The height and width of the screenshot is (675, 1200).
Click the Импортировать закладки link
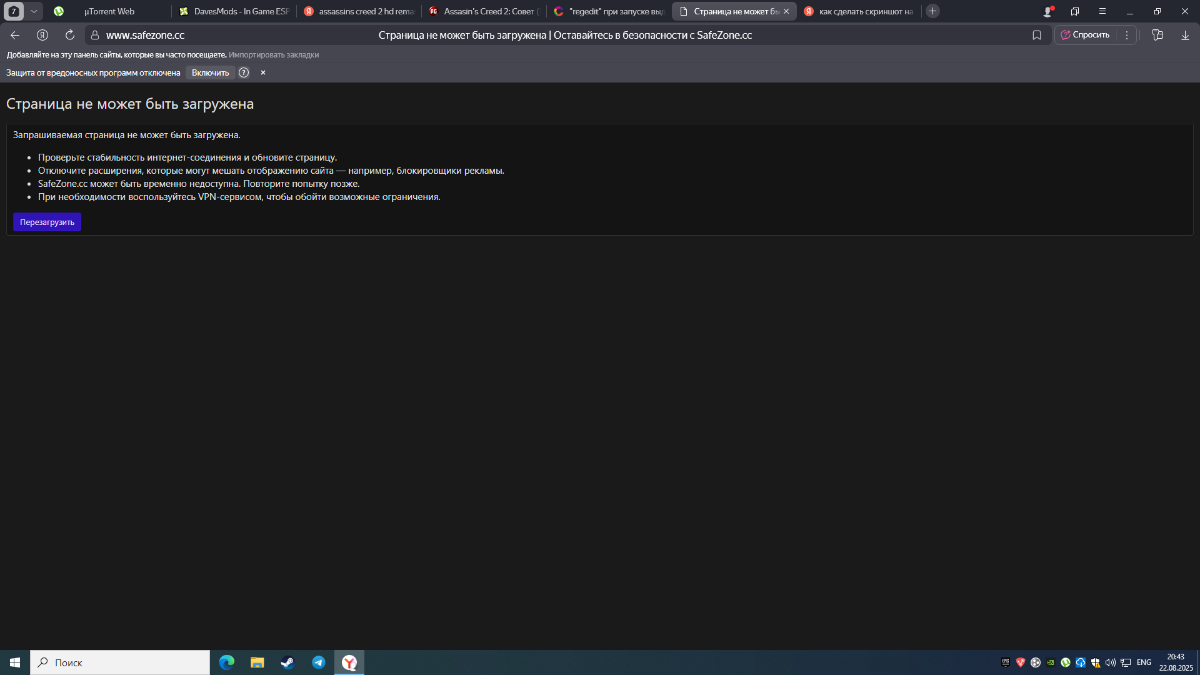(274, 55)
